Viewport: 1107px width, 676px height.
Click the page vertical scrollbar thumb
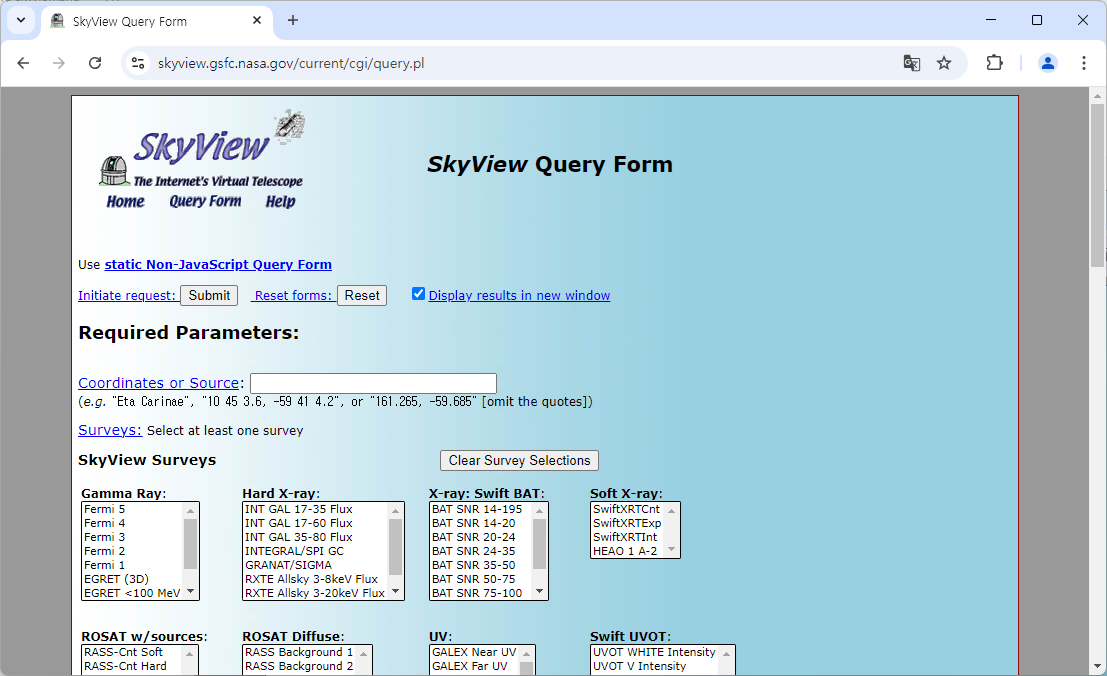[x=1097, y=186]
